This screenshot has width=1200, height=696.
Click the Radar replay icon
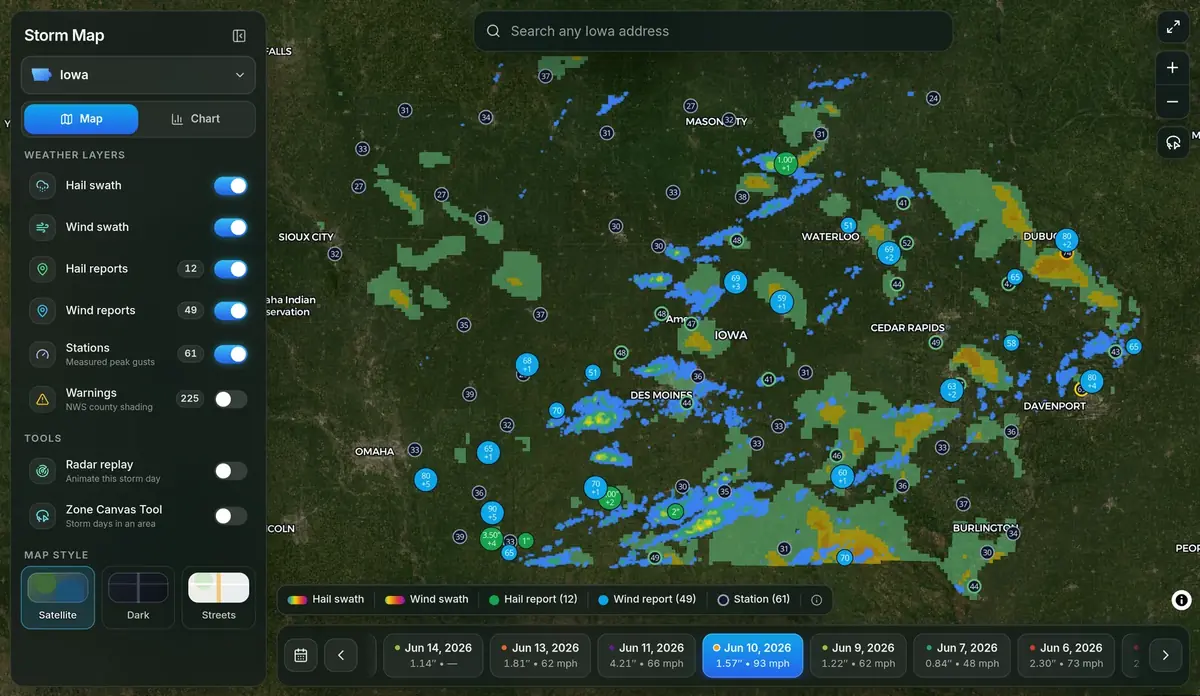point(42,471)
